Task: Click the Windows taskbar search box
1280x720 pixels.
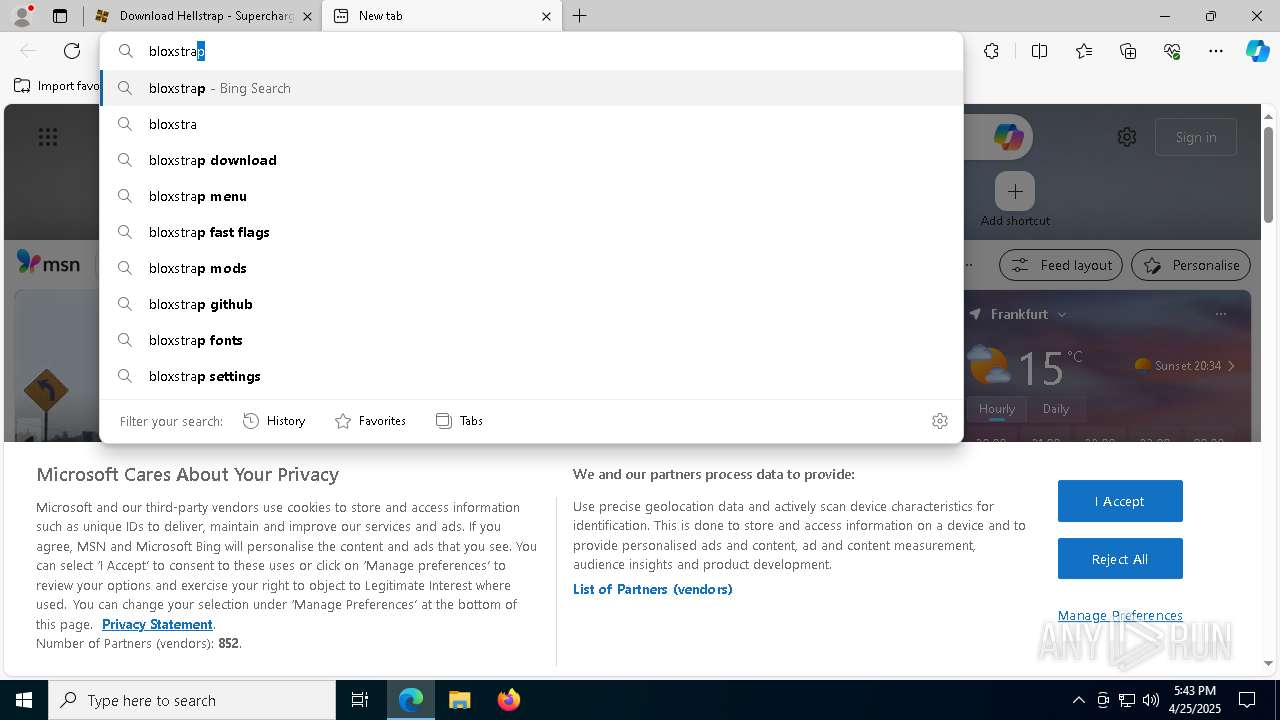Action: click(x=192, y=700)
